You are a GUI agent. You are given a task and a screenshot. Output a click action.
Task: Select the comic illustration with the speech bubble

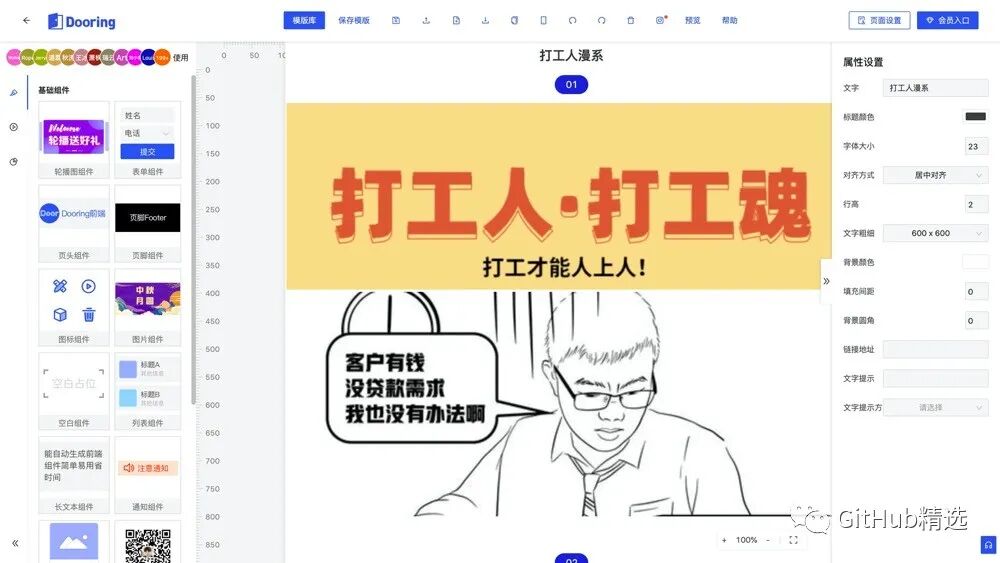tap(559, 404)
